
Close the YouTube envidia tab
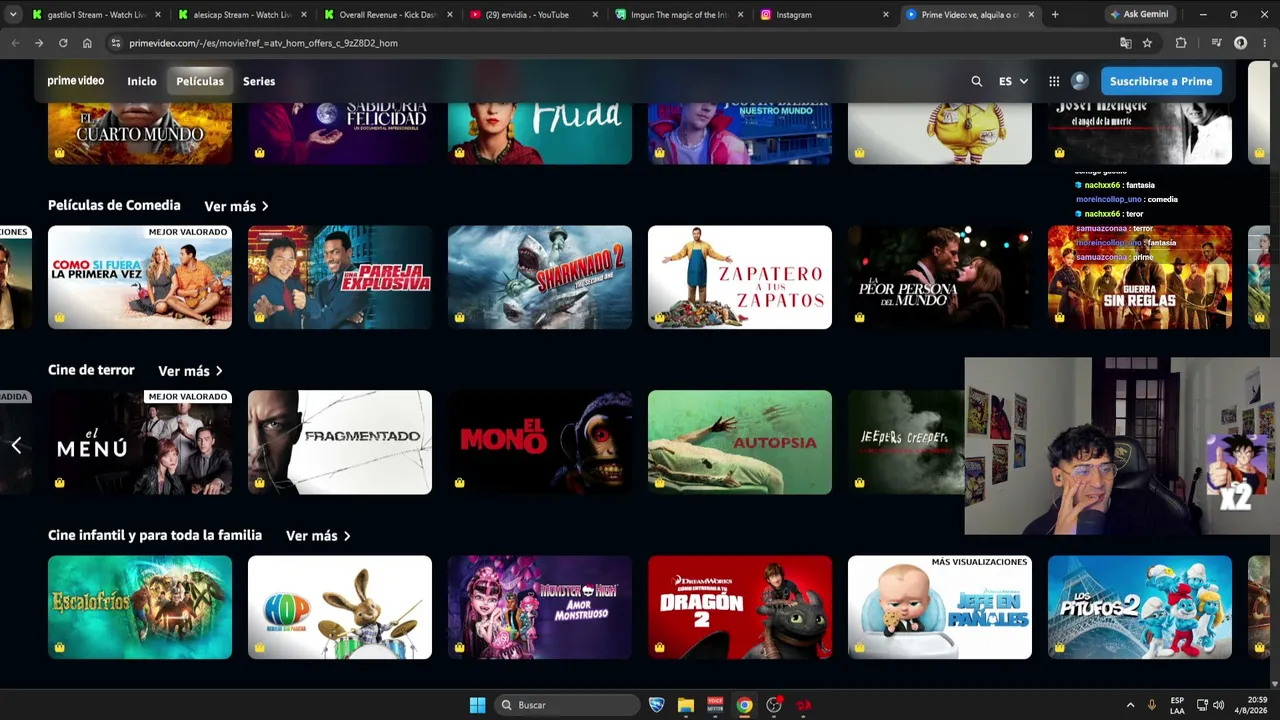pyautogui.click(x=596, y=15)
